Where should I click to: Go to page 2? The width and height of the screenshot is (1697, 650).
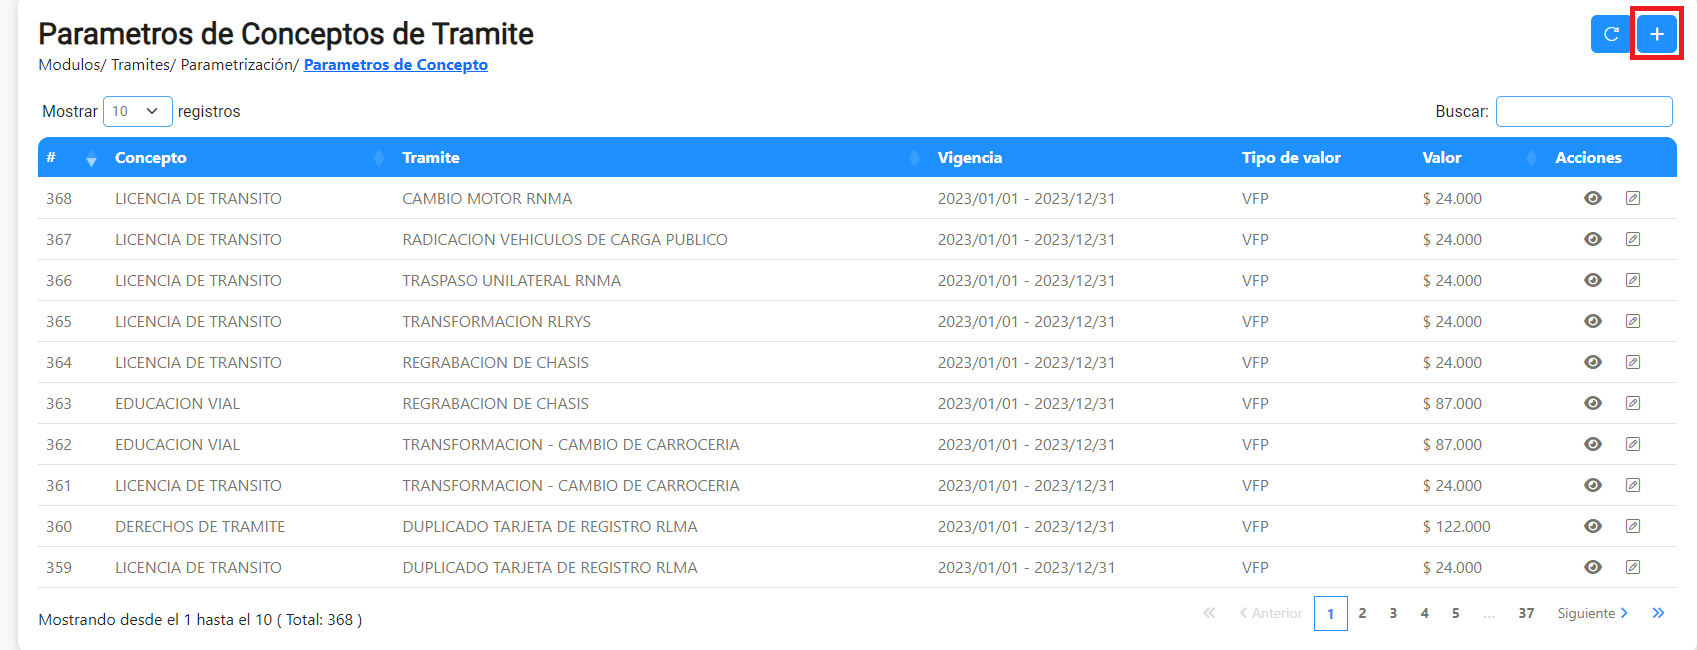1362,613
